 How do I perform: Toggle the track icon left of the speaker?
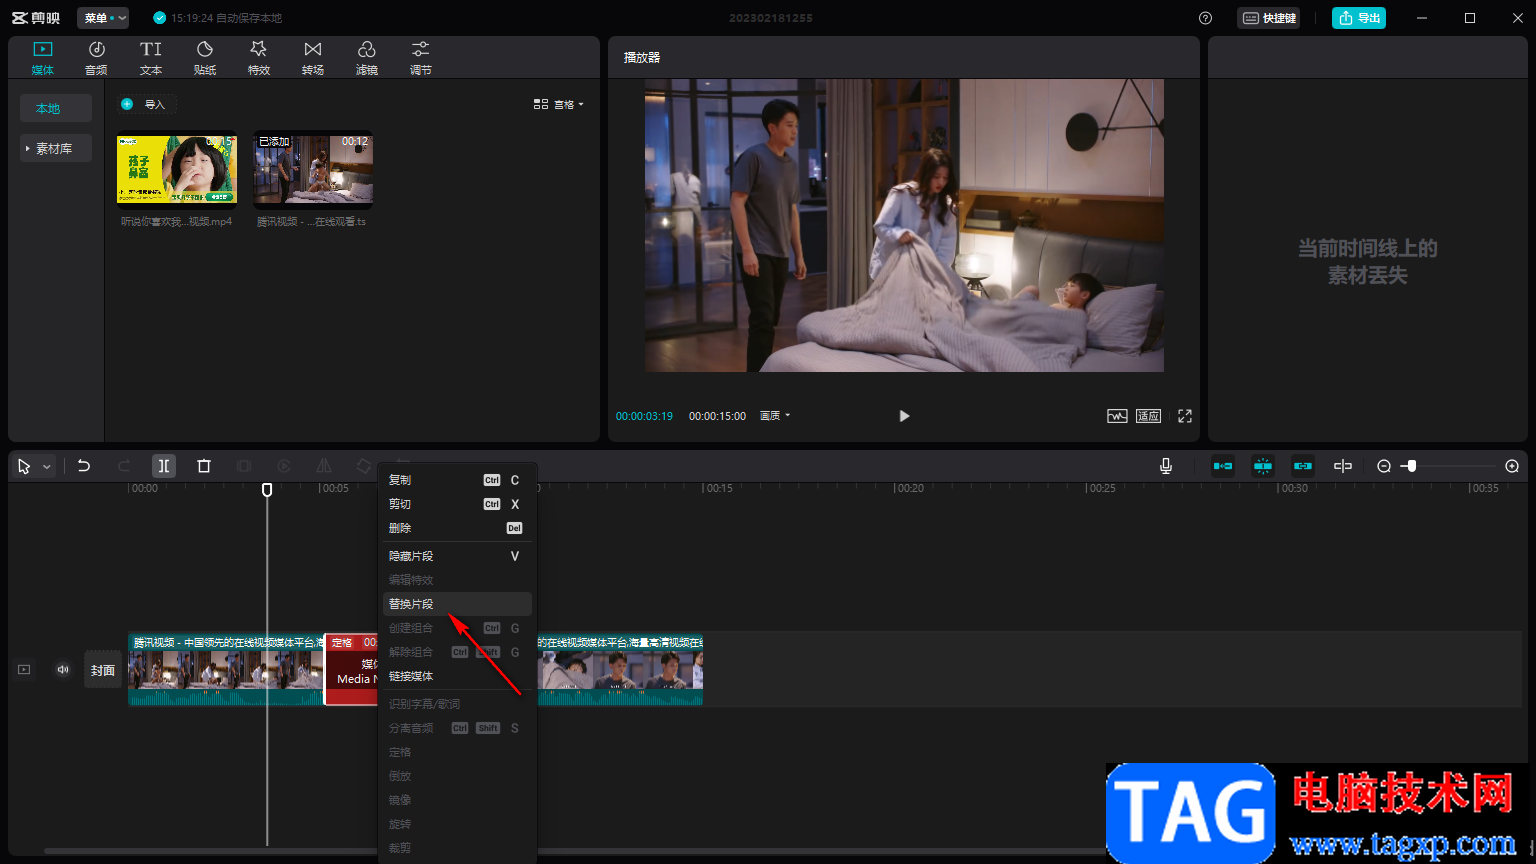click(24, 670)
